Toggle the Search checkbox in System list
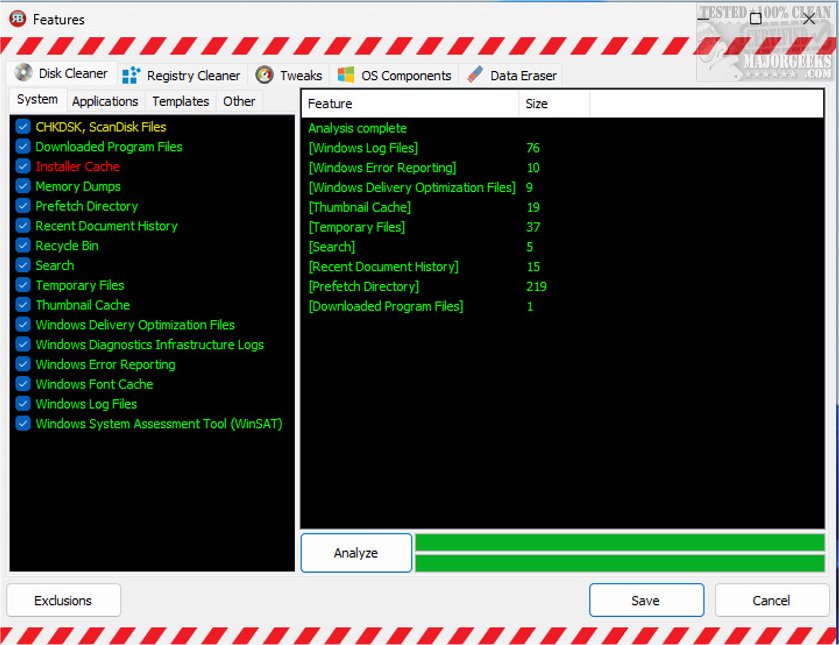This screenshot has width=839, height=645. click(23, 265)
